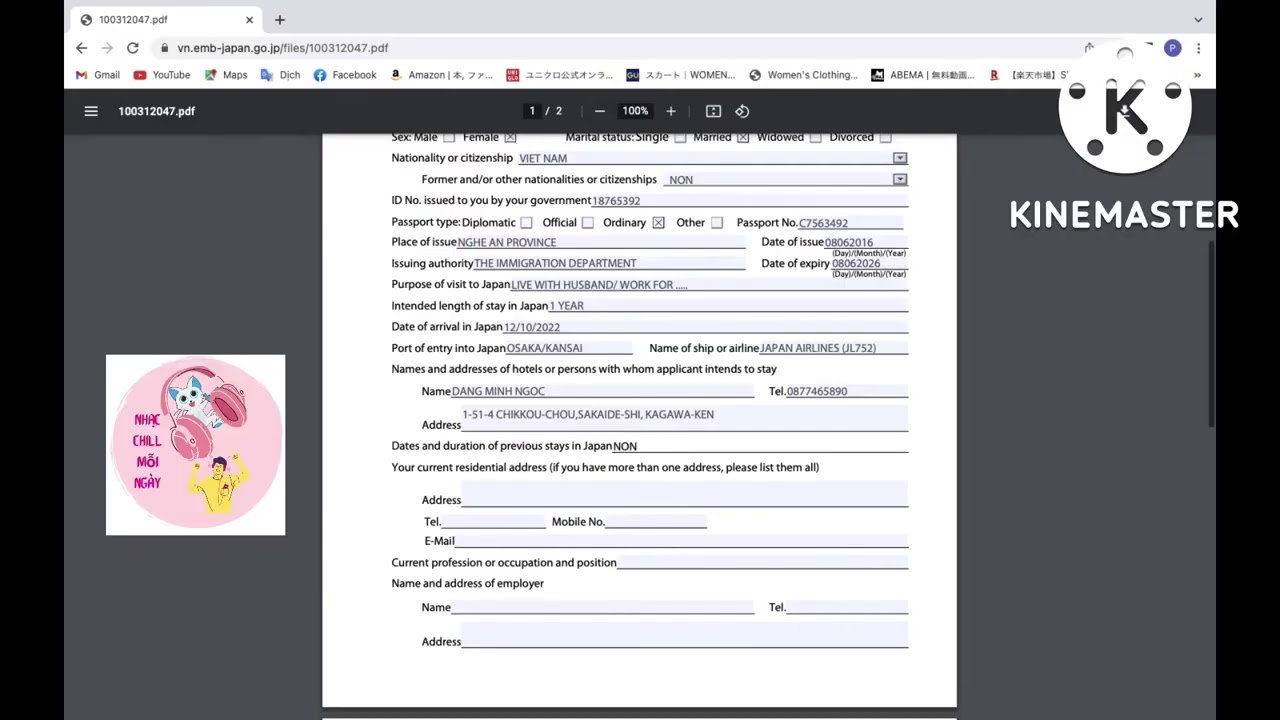The width and height of the screenshot is (1280, 720).
Task: Open a new browser tab
Action: (280, 20)
